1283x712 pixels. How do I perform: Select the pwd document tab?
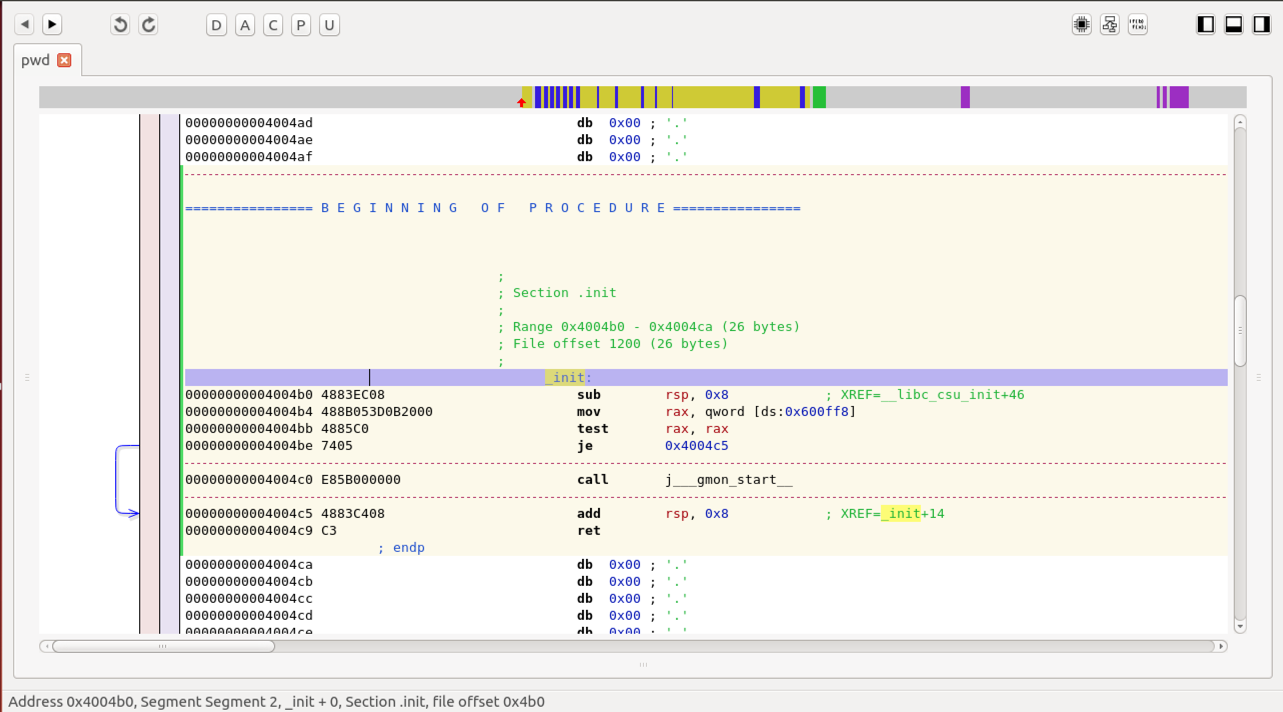[x=35, y=60]
